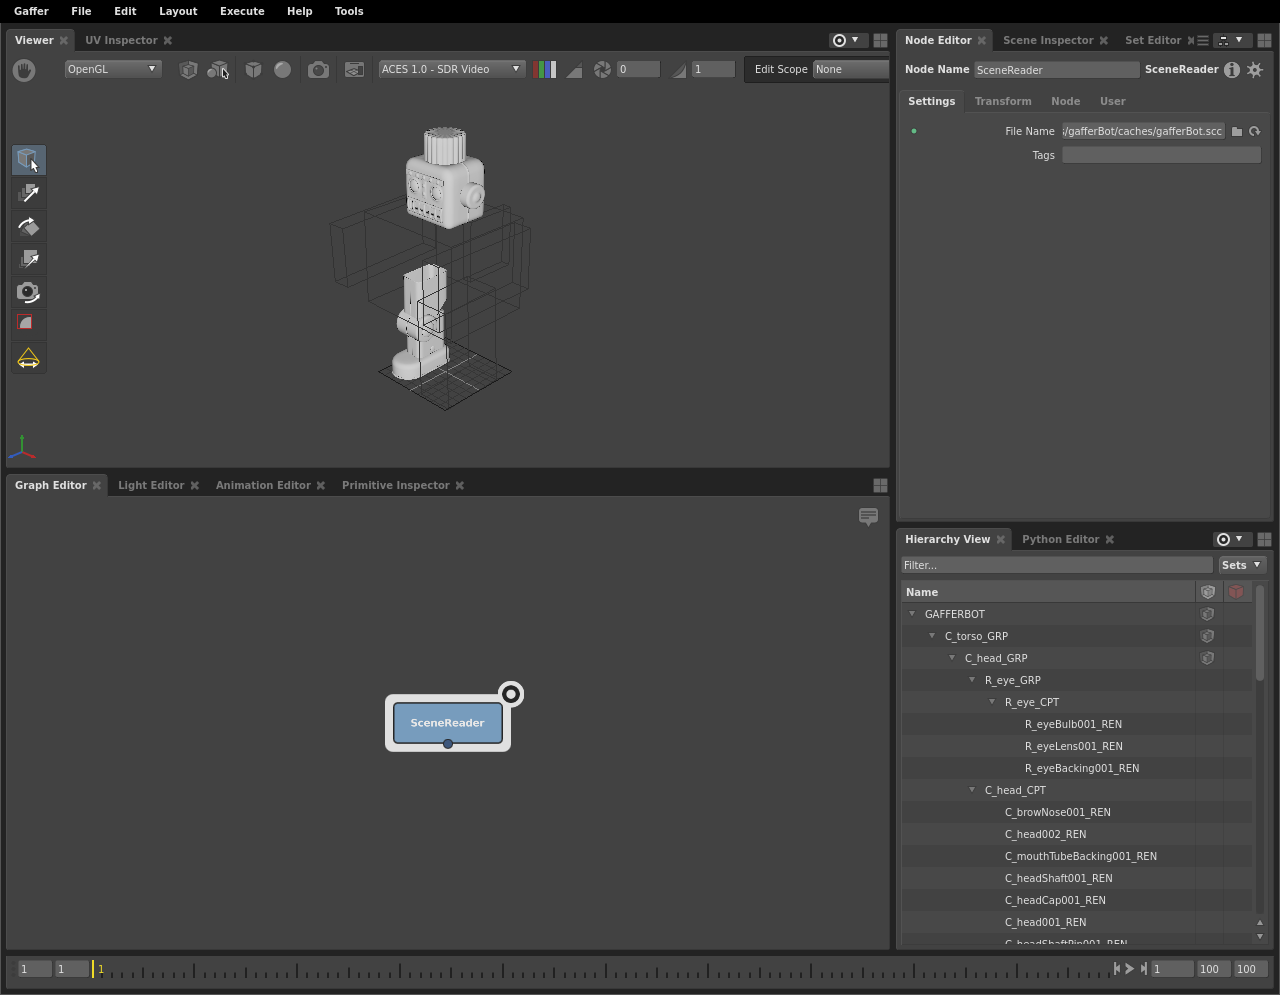Open the Sets dropdown in Hierarchy View
Screen dimensions: 1280x995
pyautogui.click(x=1242, y=565)
